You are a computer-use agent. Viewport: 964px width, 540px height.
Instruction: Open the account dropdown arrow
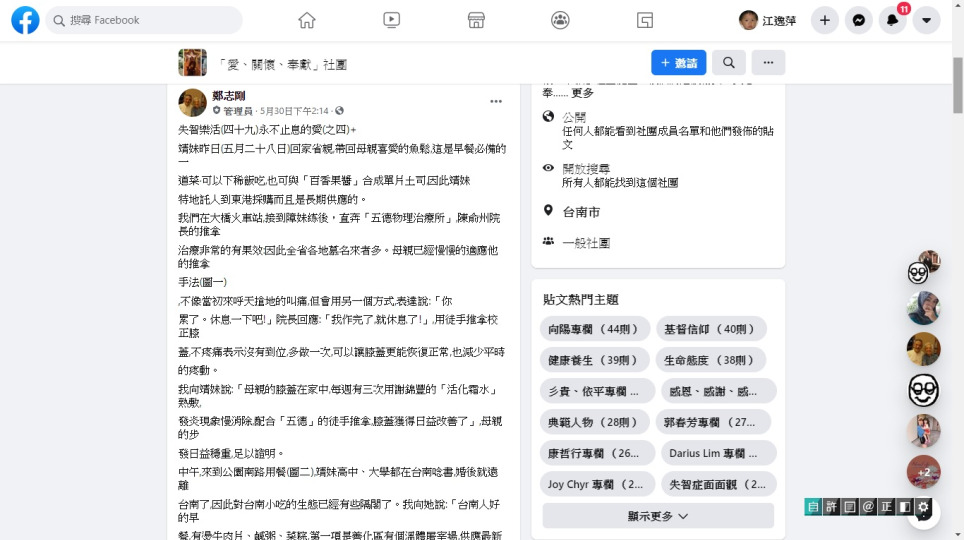click(x=926, y=20)
